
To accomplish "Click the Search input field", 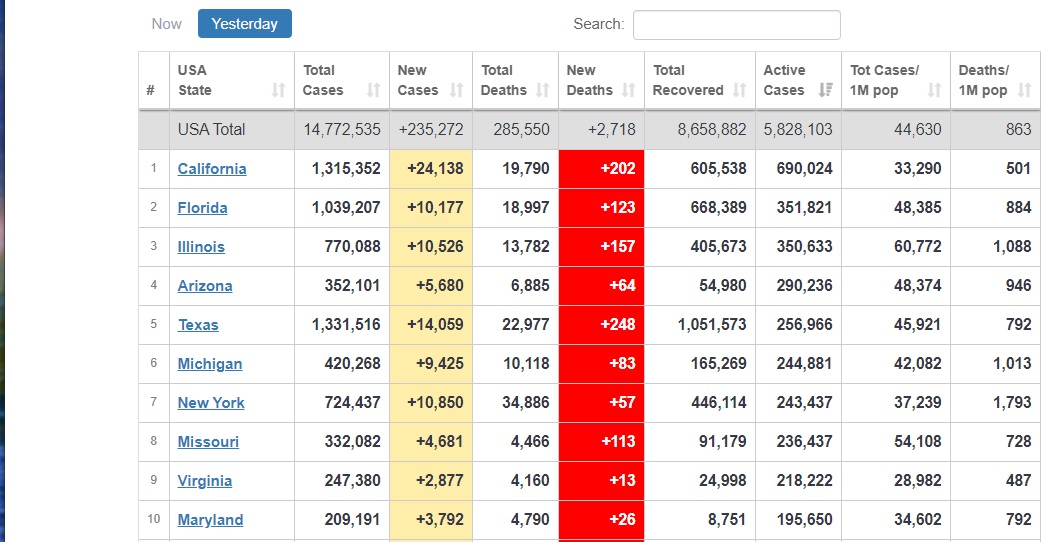I will coord(736,25).
